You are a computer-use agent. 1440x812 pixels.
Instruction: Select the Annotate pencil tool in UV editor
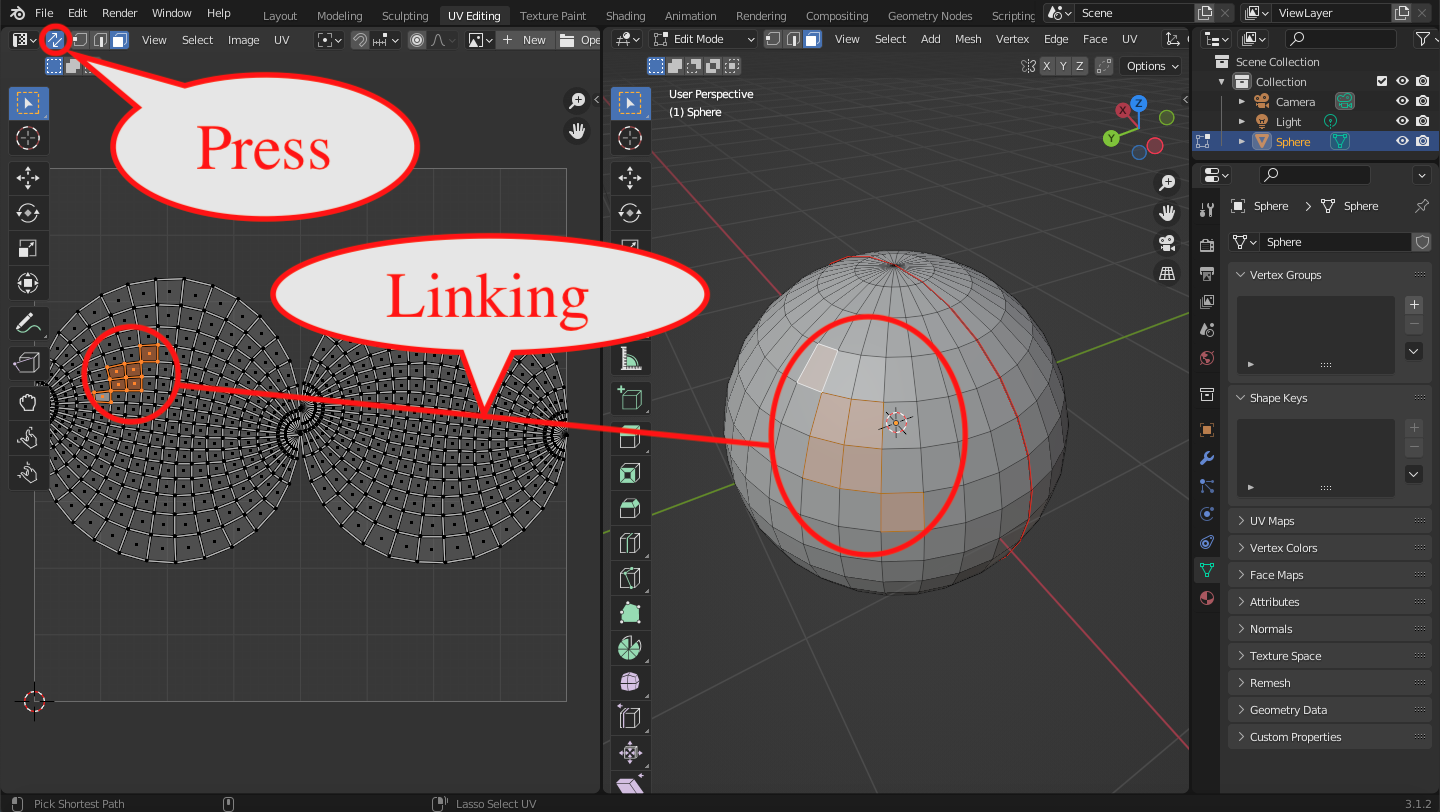(28, 323)
